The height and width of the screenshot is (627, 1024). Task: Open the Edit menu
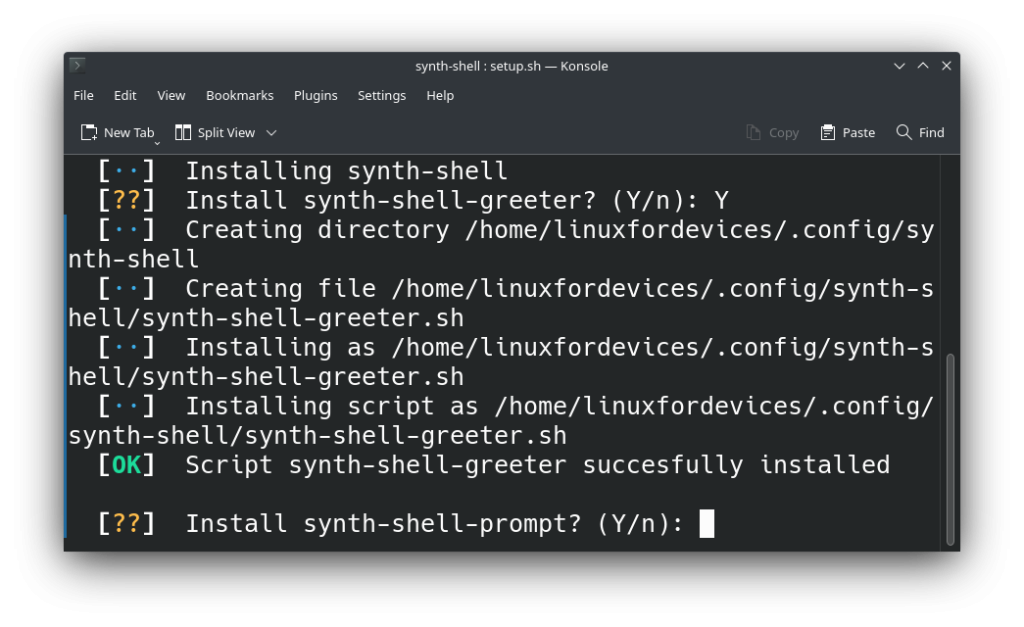click(x=125, y=96)
